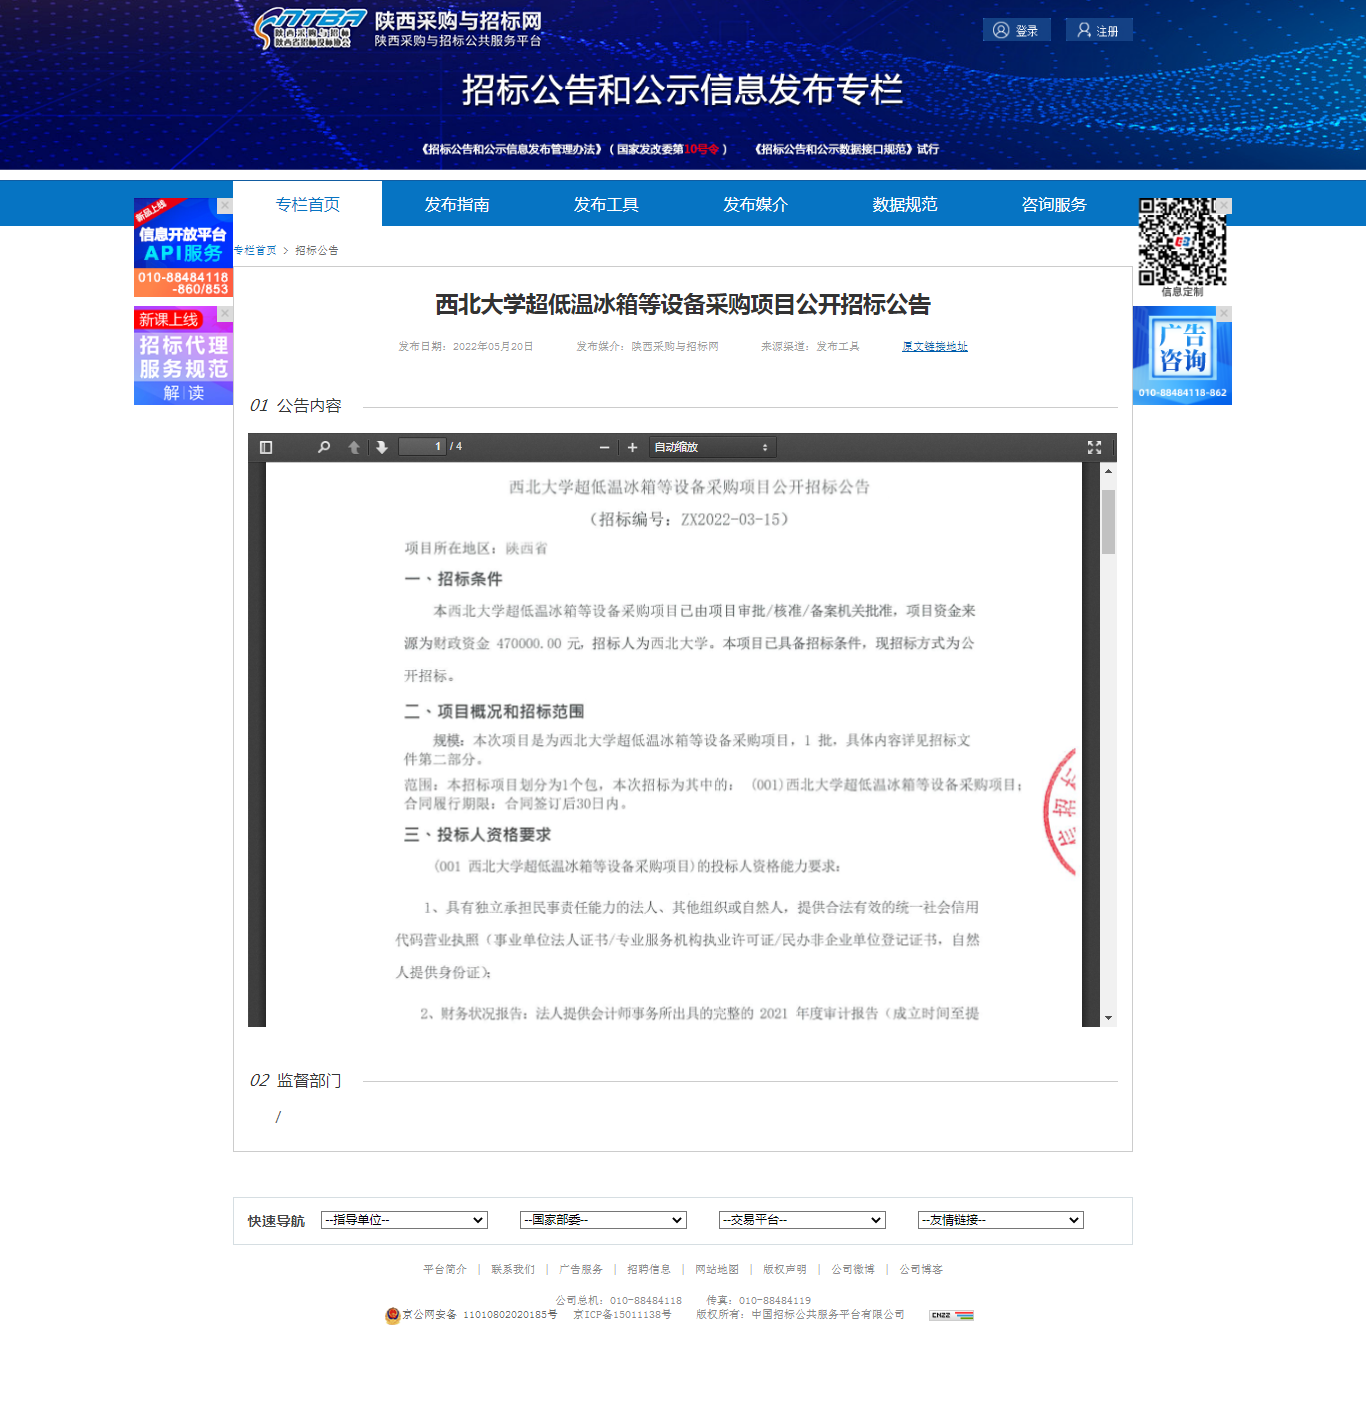Zoom out the PDF document

tap(604, 447)
